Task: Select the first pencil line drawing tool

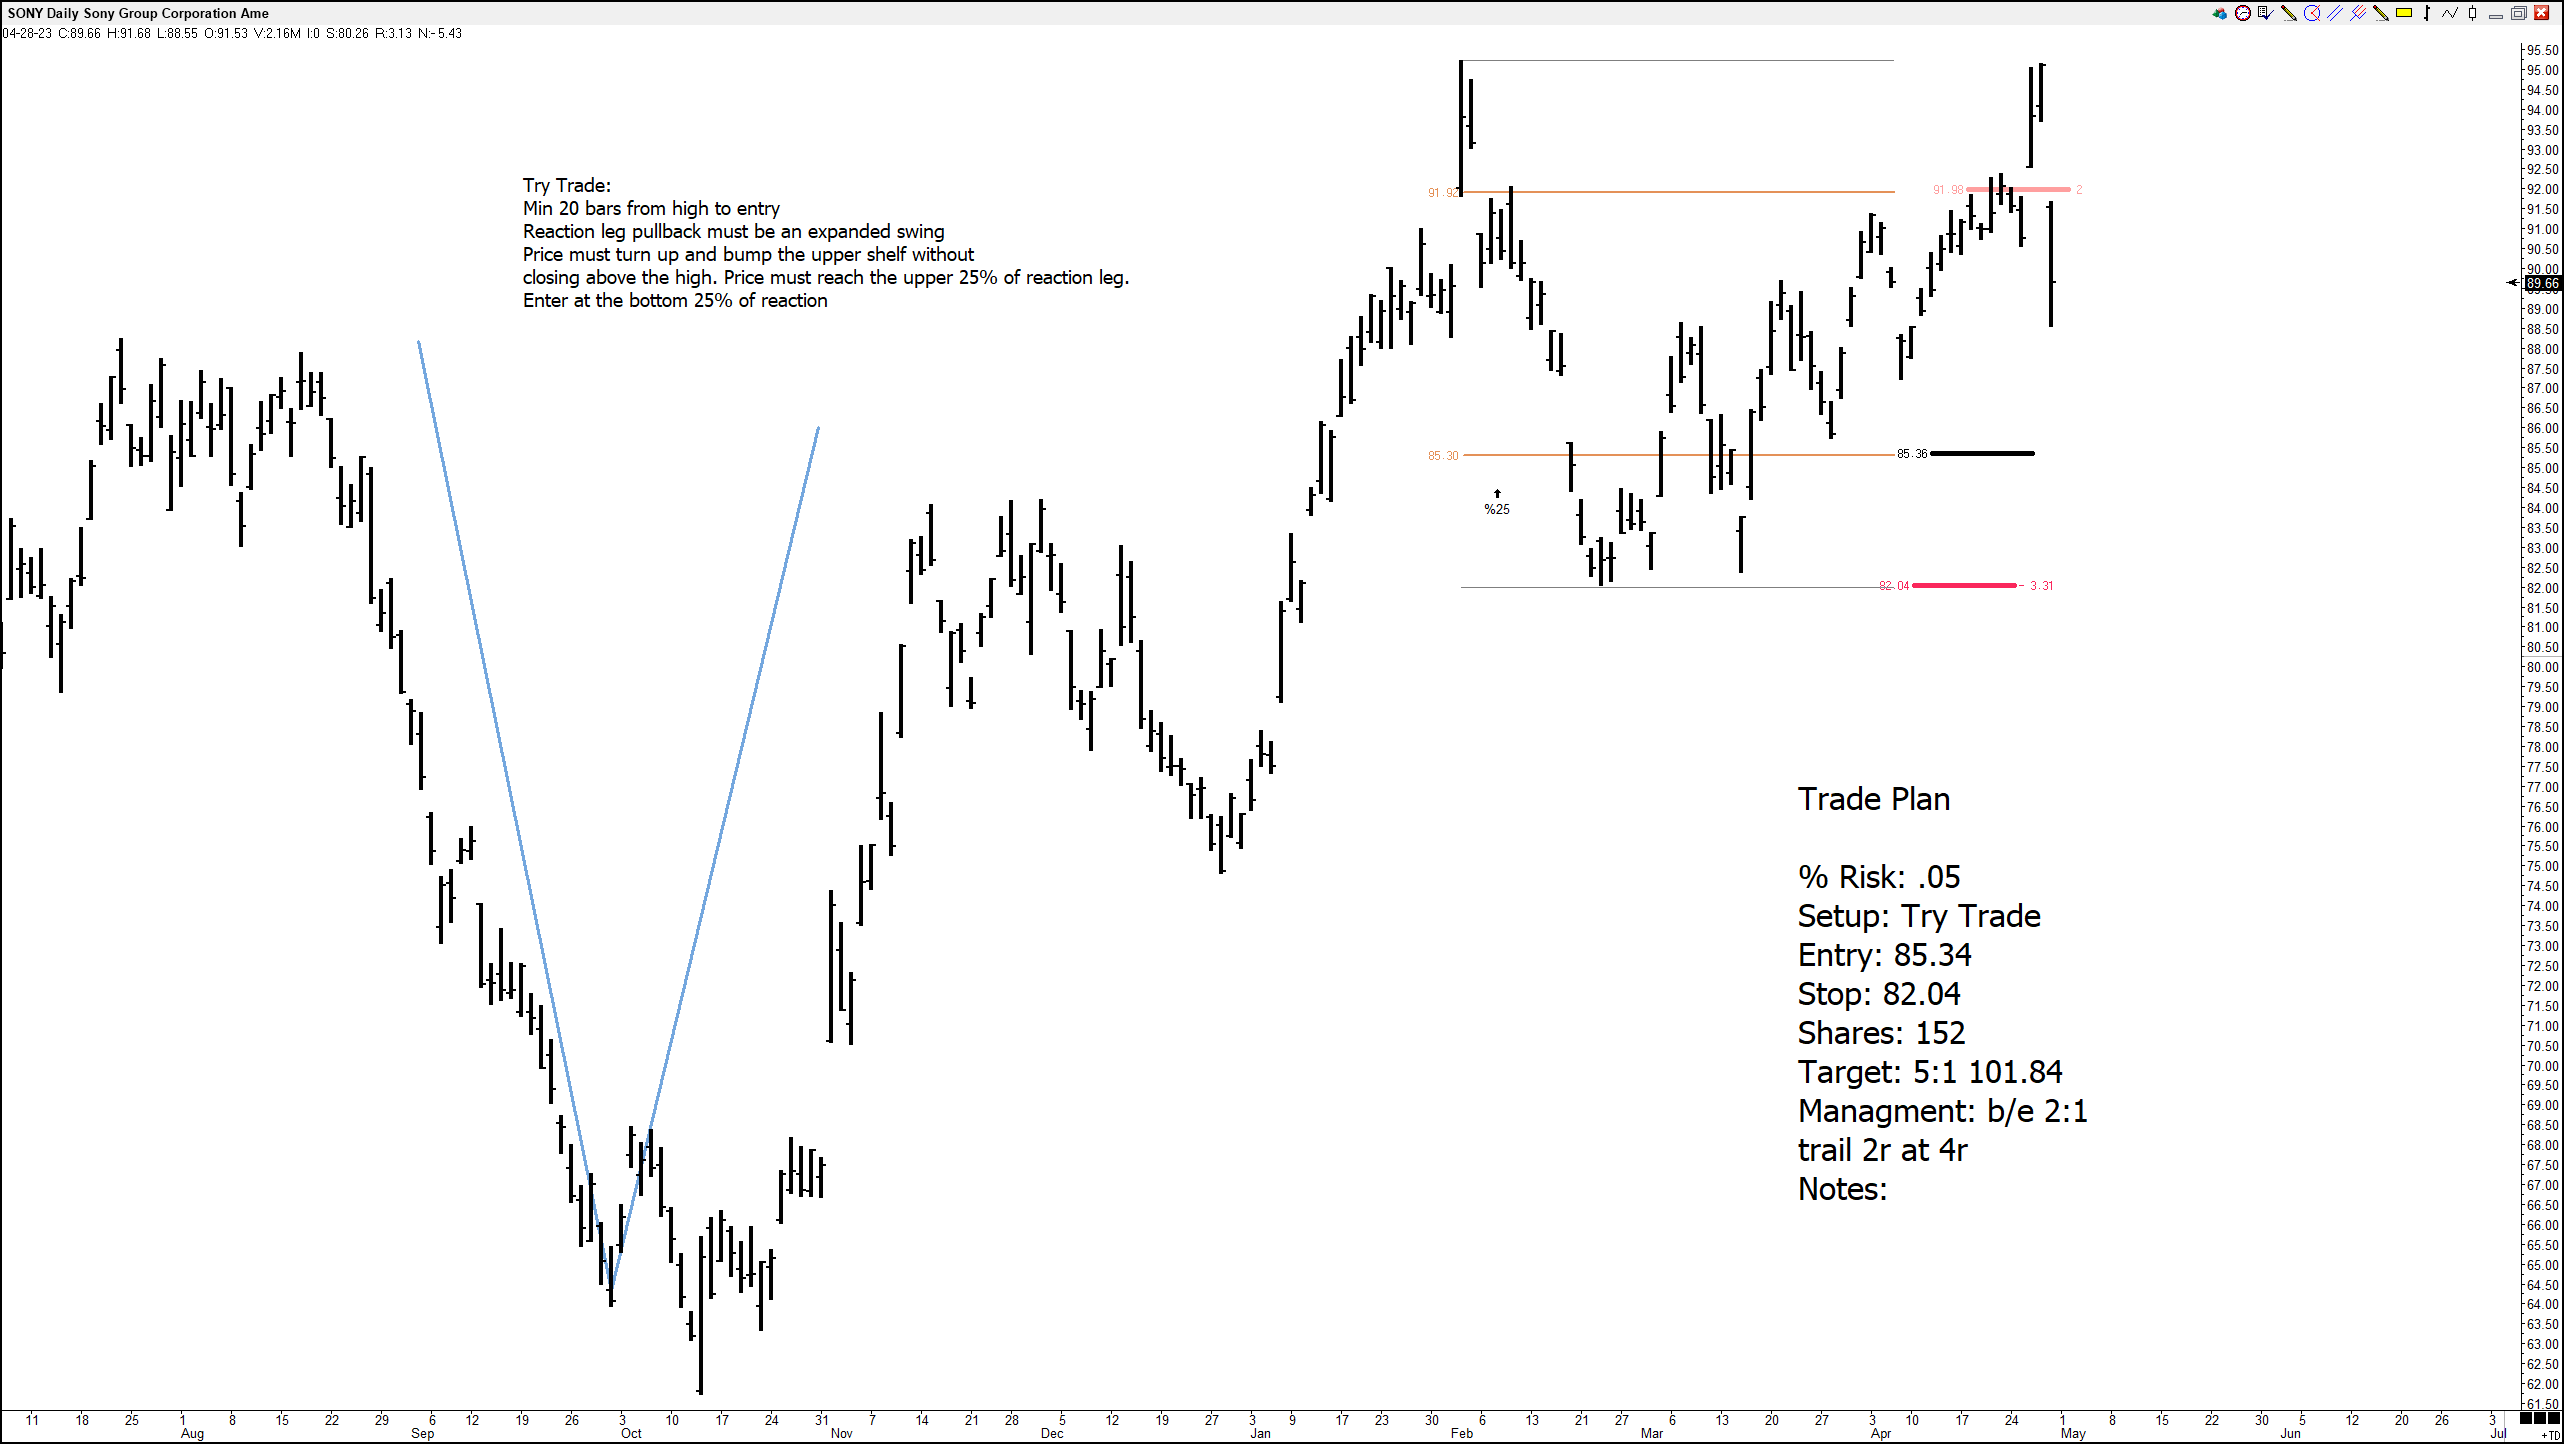Action: 2288,13
